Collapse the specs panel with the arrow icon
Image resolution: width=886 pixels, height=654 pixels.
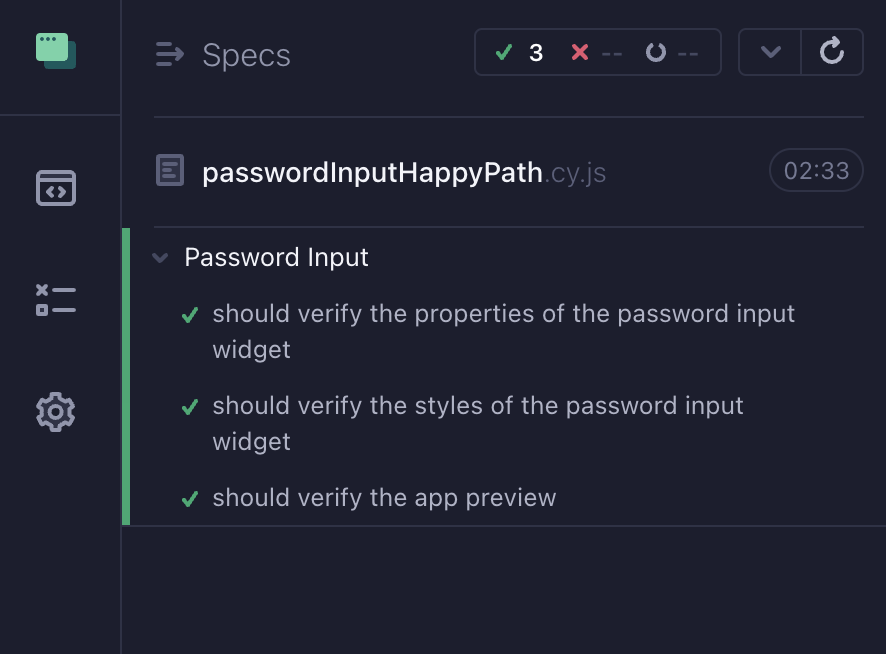point(168,53)
